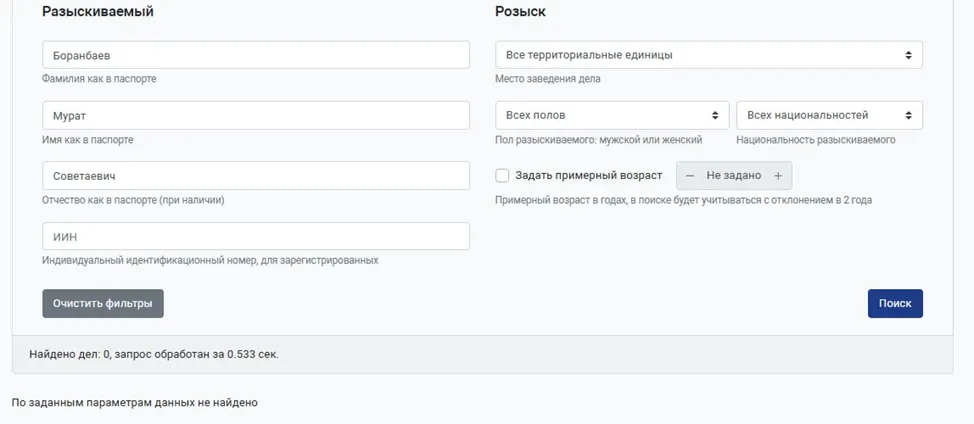The image size is (974, 424).
Task: Click the arrow icon on 'Всех полов' selector
Action: [x=714, y=115]
